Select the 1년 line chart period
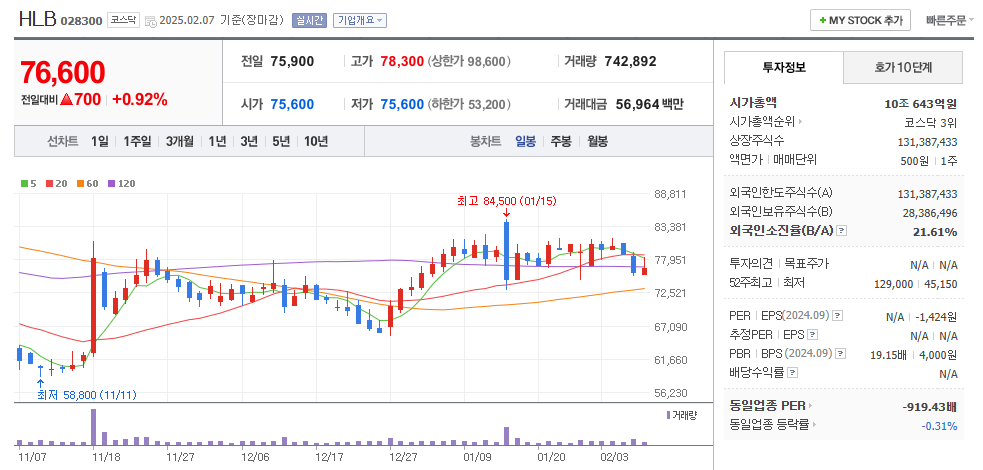 pos(217,141)
